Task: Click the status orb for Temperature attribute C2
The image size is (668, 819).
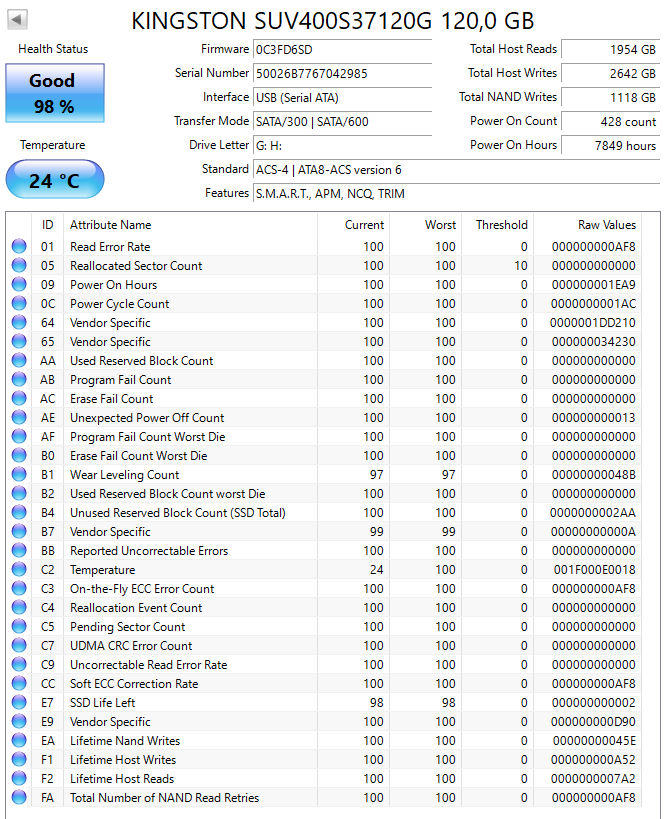Action: [x=19, y=569]
